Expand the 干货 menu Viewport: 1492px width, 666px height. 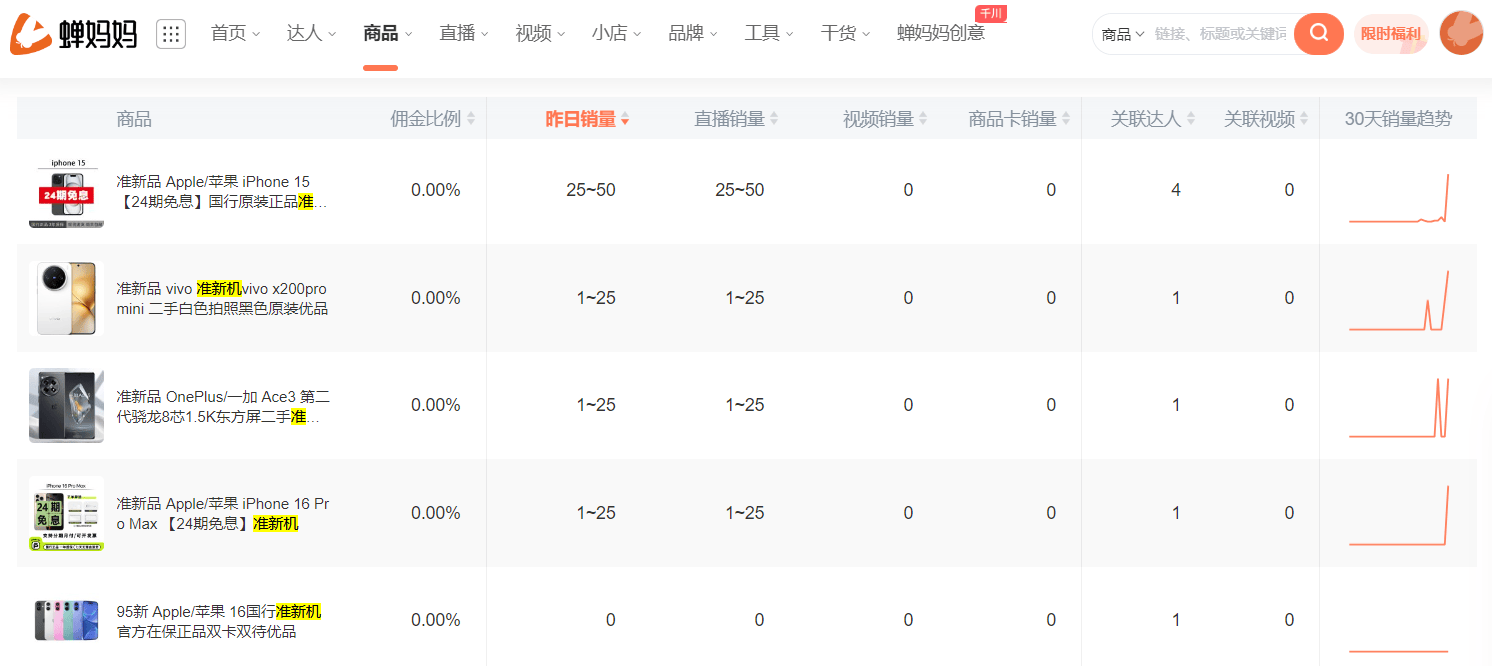[845, 33]
